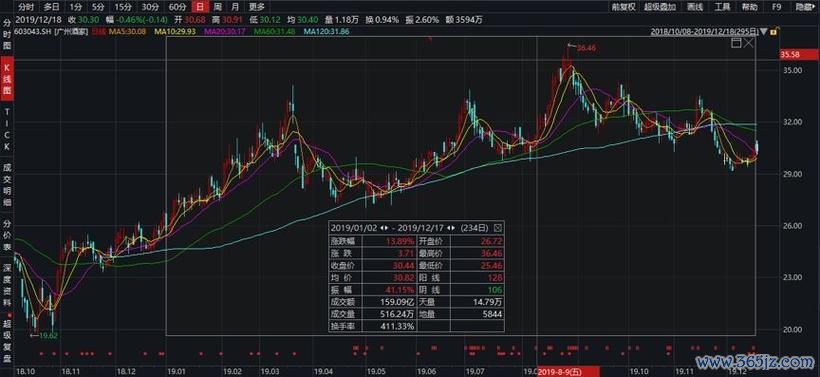
Task: Select the 1分 interval tab
Action: pos(77,7)
